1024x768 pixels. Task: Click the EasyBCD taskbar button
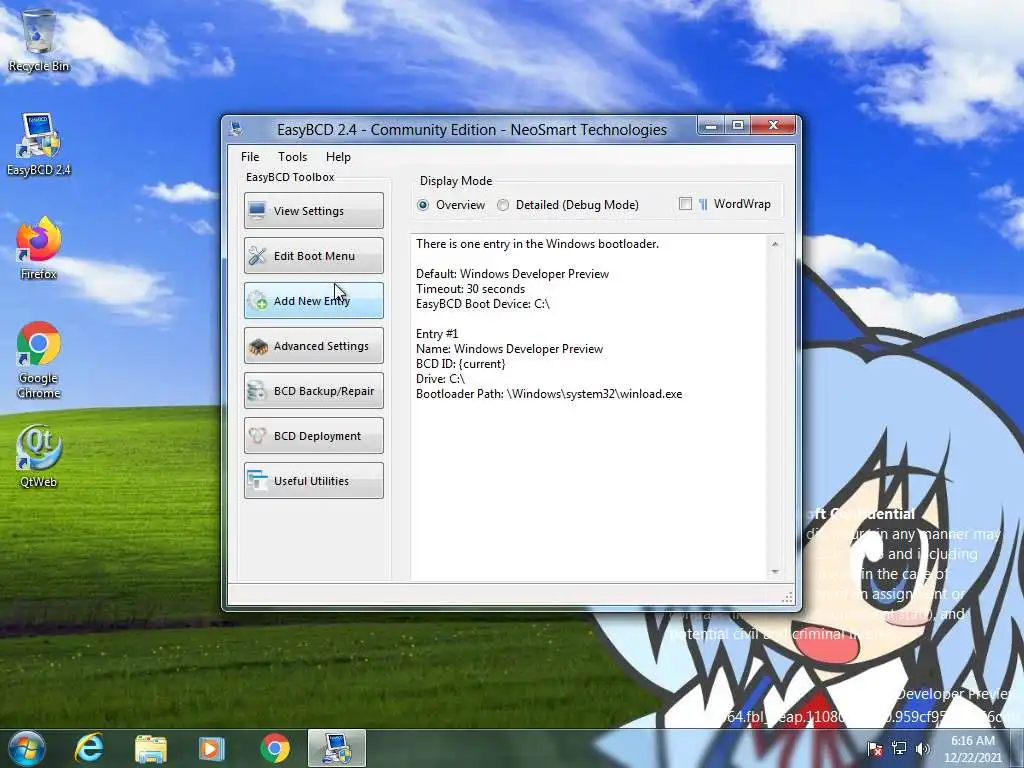(x=337, y=748)
